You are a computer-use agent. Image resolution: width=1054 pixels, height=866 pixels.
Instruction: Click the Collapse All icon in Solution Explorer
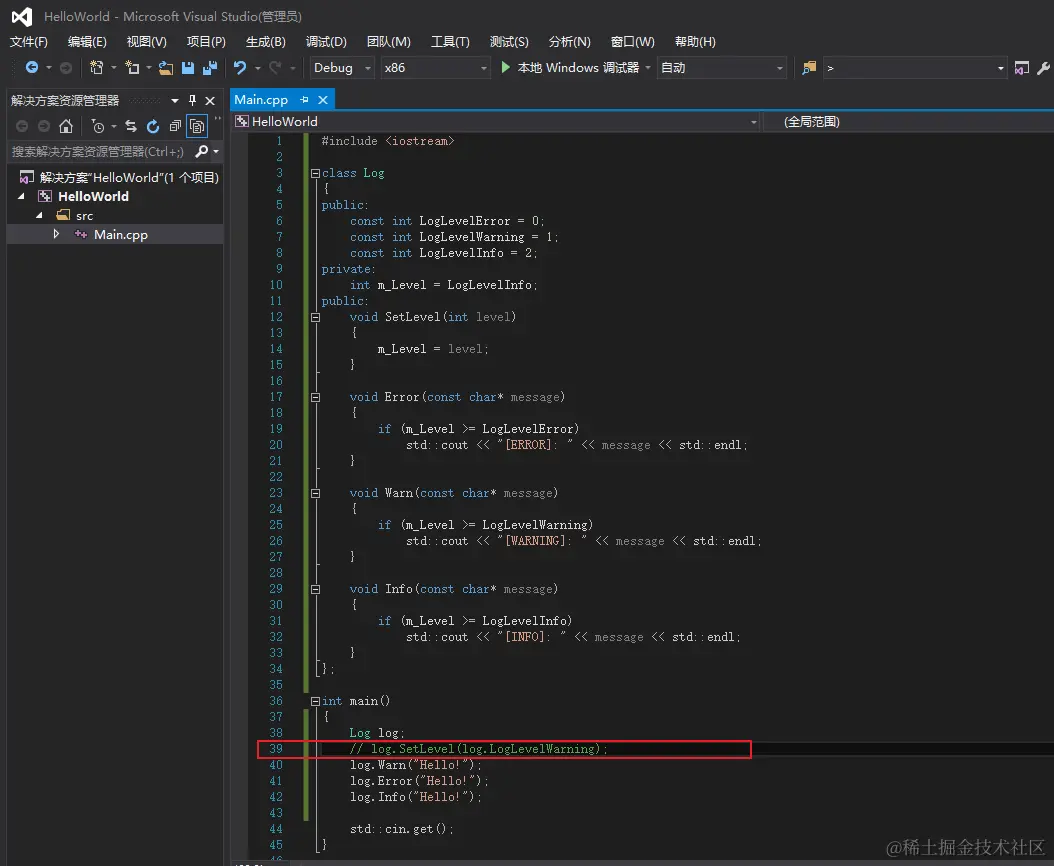coord(175,126)
